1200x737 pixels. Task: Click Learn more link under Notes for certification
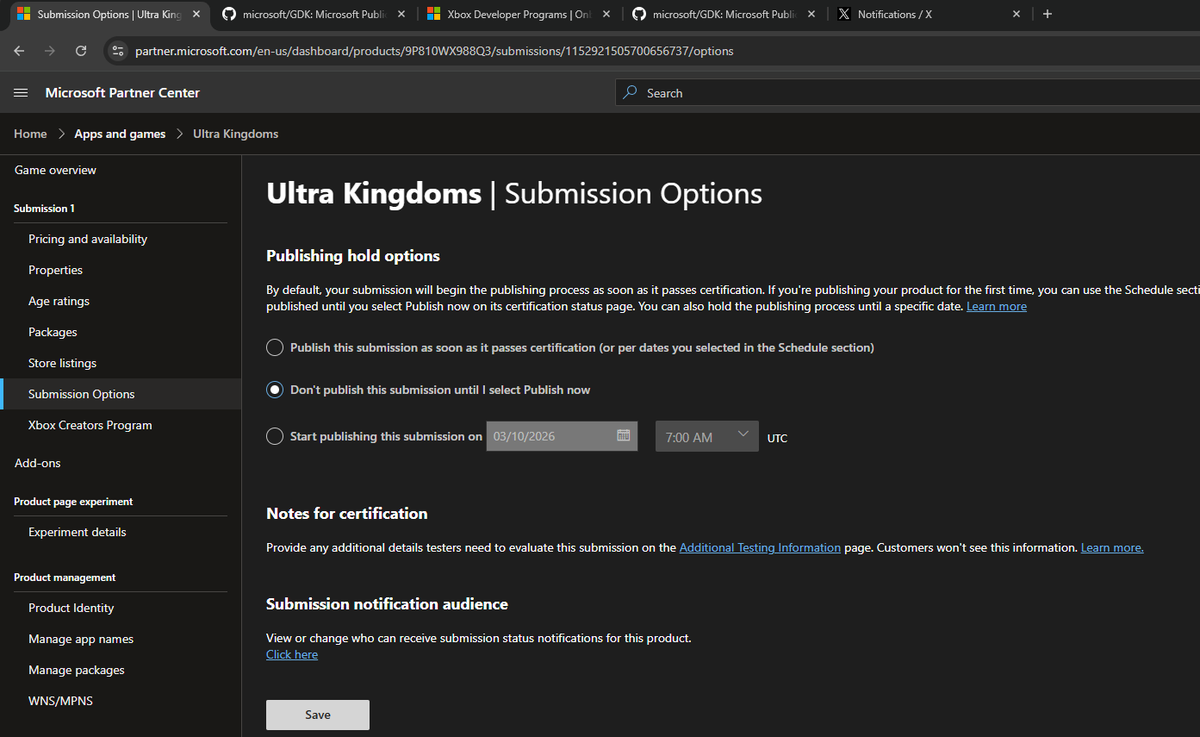click(1112, 548)
